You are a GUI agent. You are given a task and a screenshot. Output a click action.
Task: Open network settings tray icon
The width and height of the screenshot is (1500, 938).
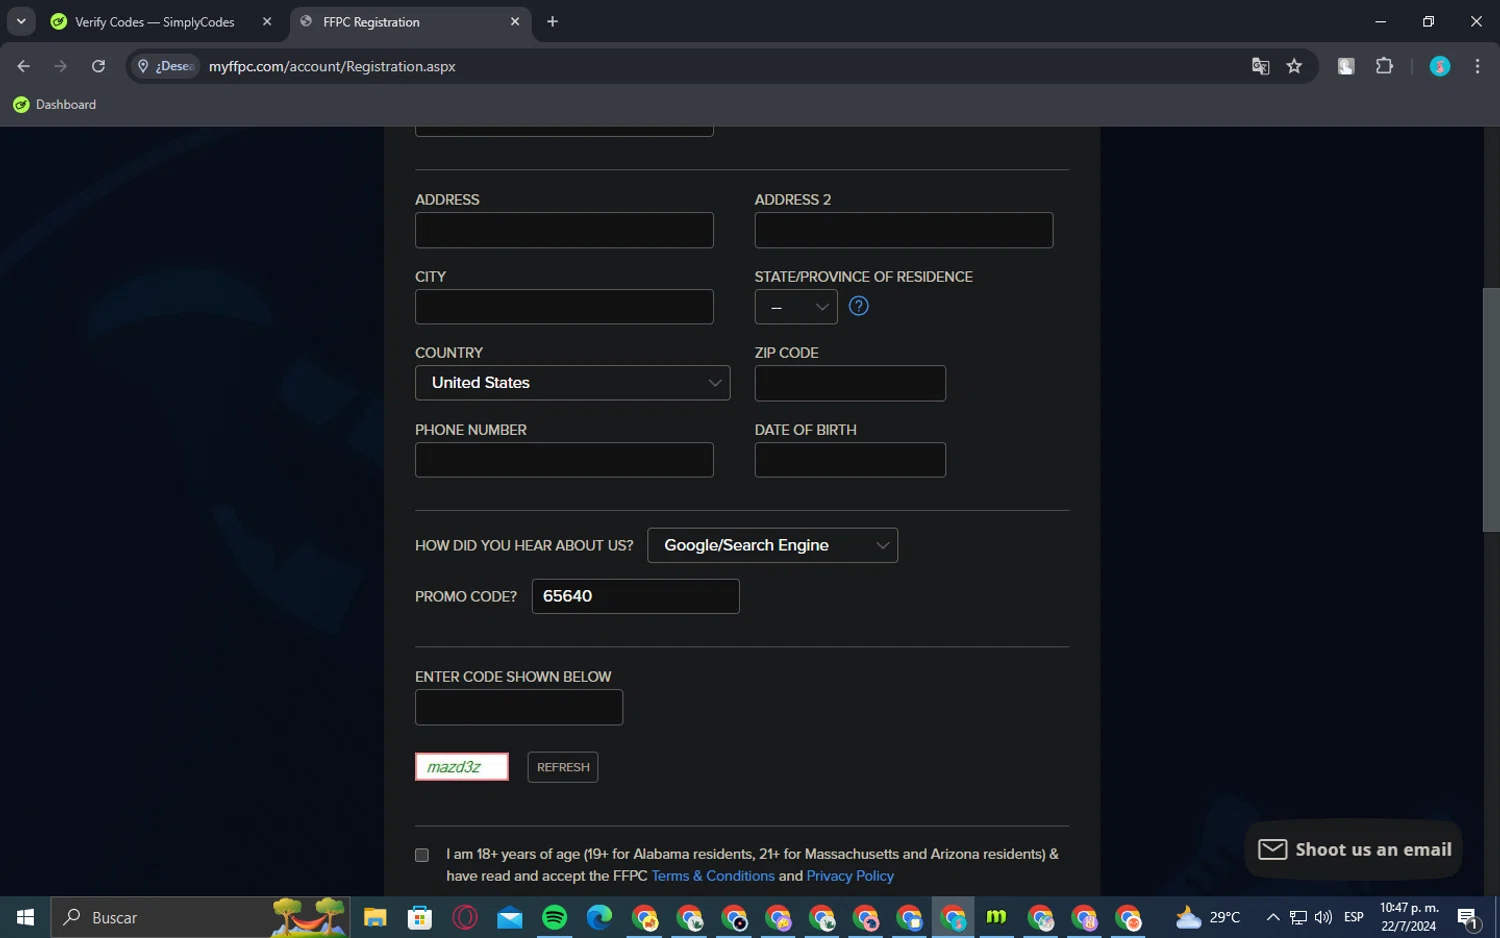click(1298, 917)
